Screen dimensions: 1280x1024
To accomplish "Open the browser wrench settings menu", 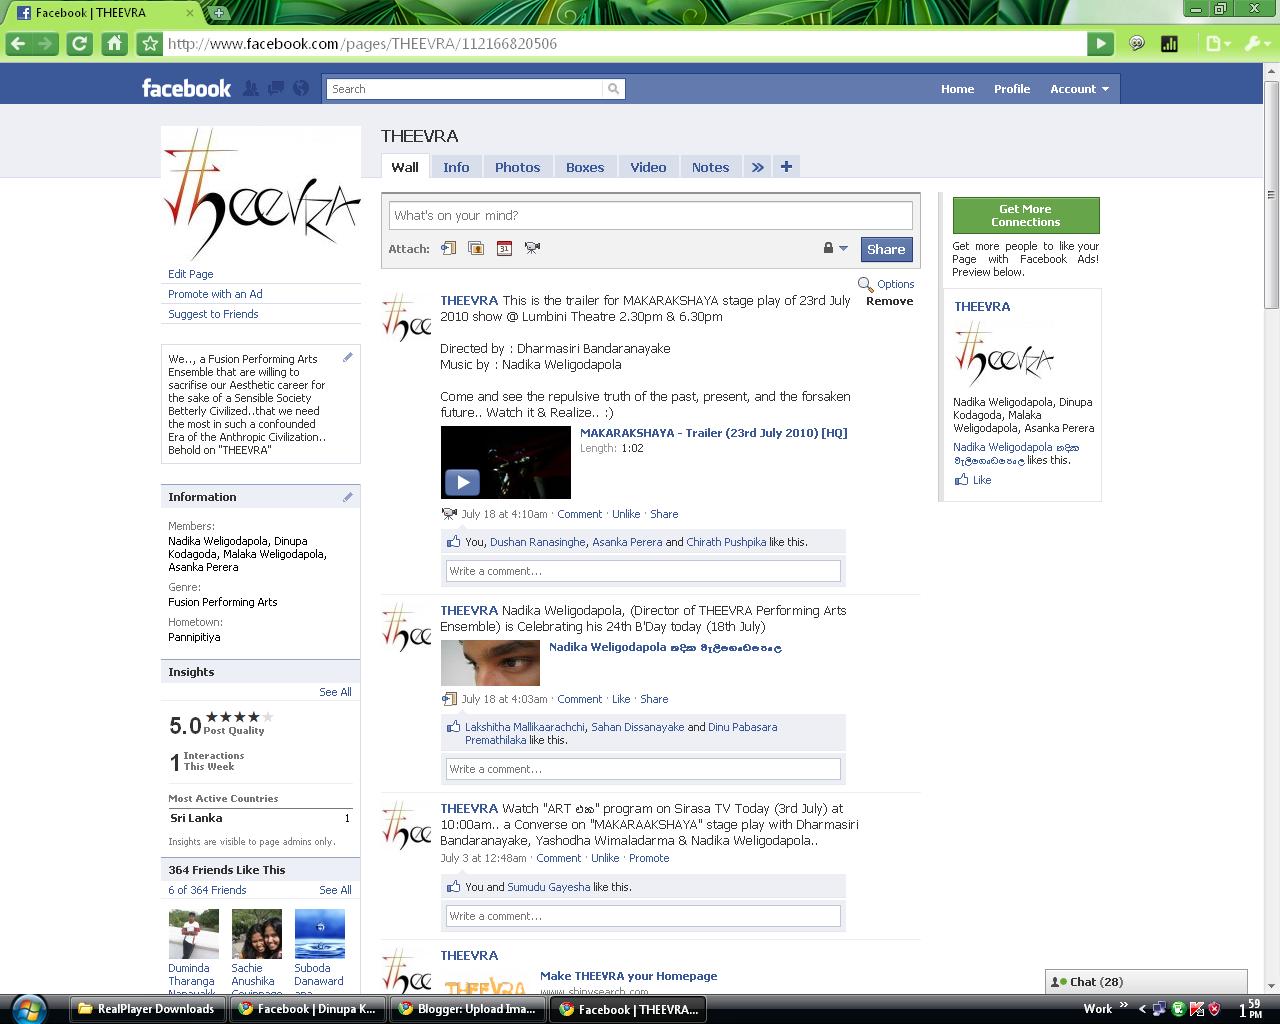I will [x=1255, y=43].
